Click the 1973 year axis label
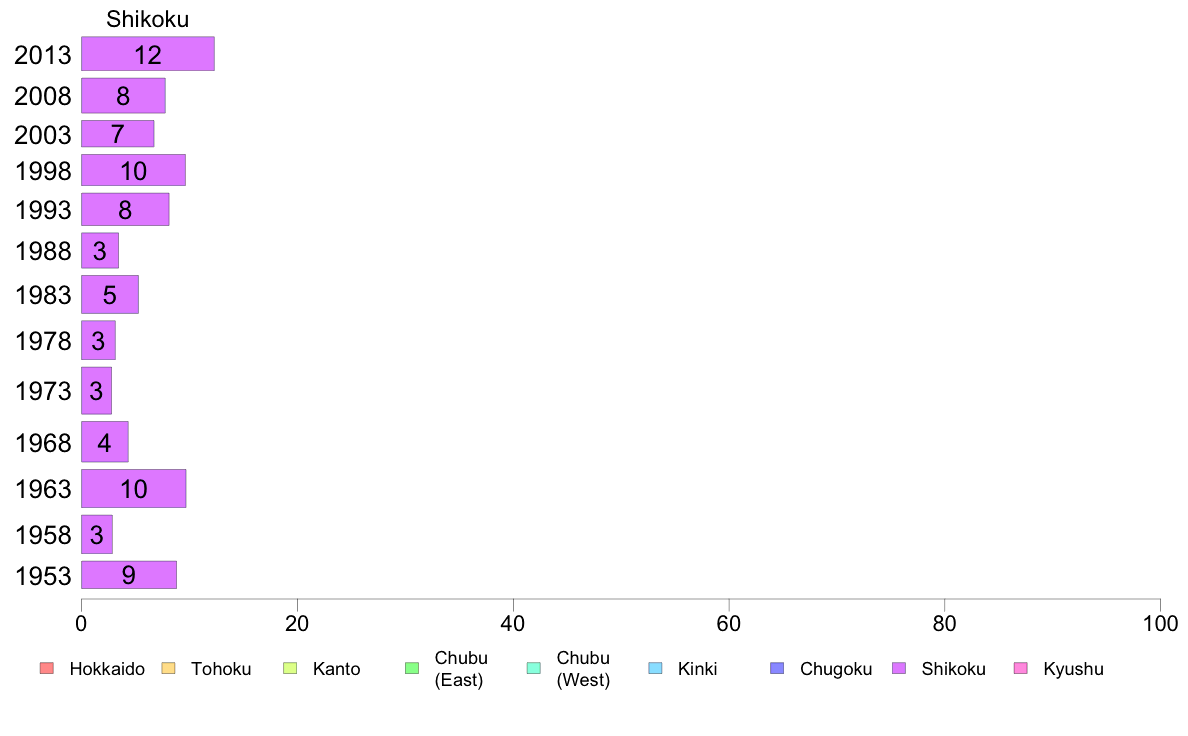The image size is (1188, 736). [x=43, y=391]
